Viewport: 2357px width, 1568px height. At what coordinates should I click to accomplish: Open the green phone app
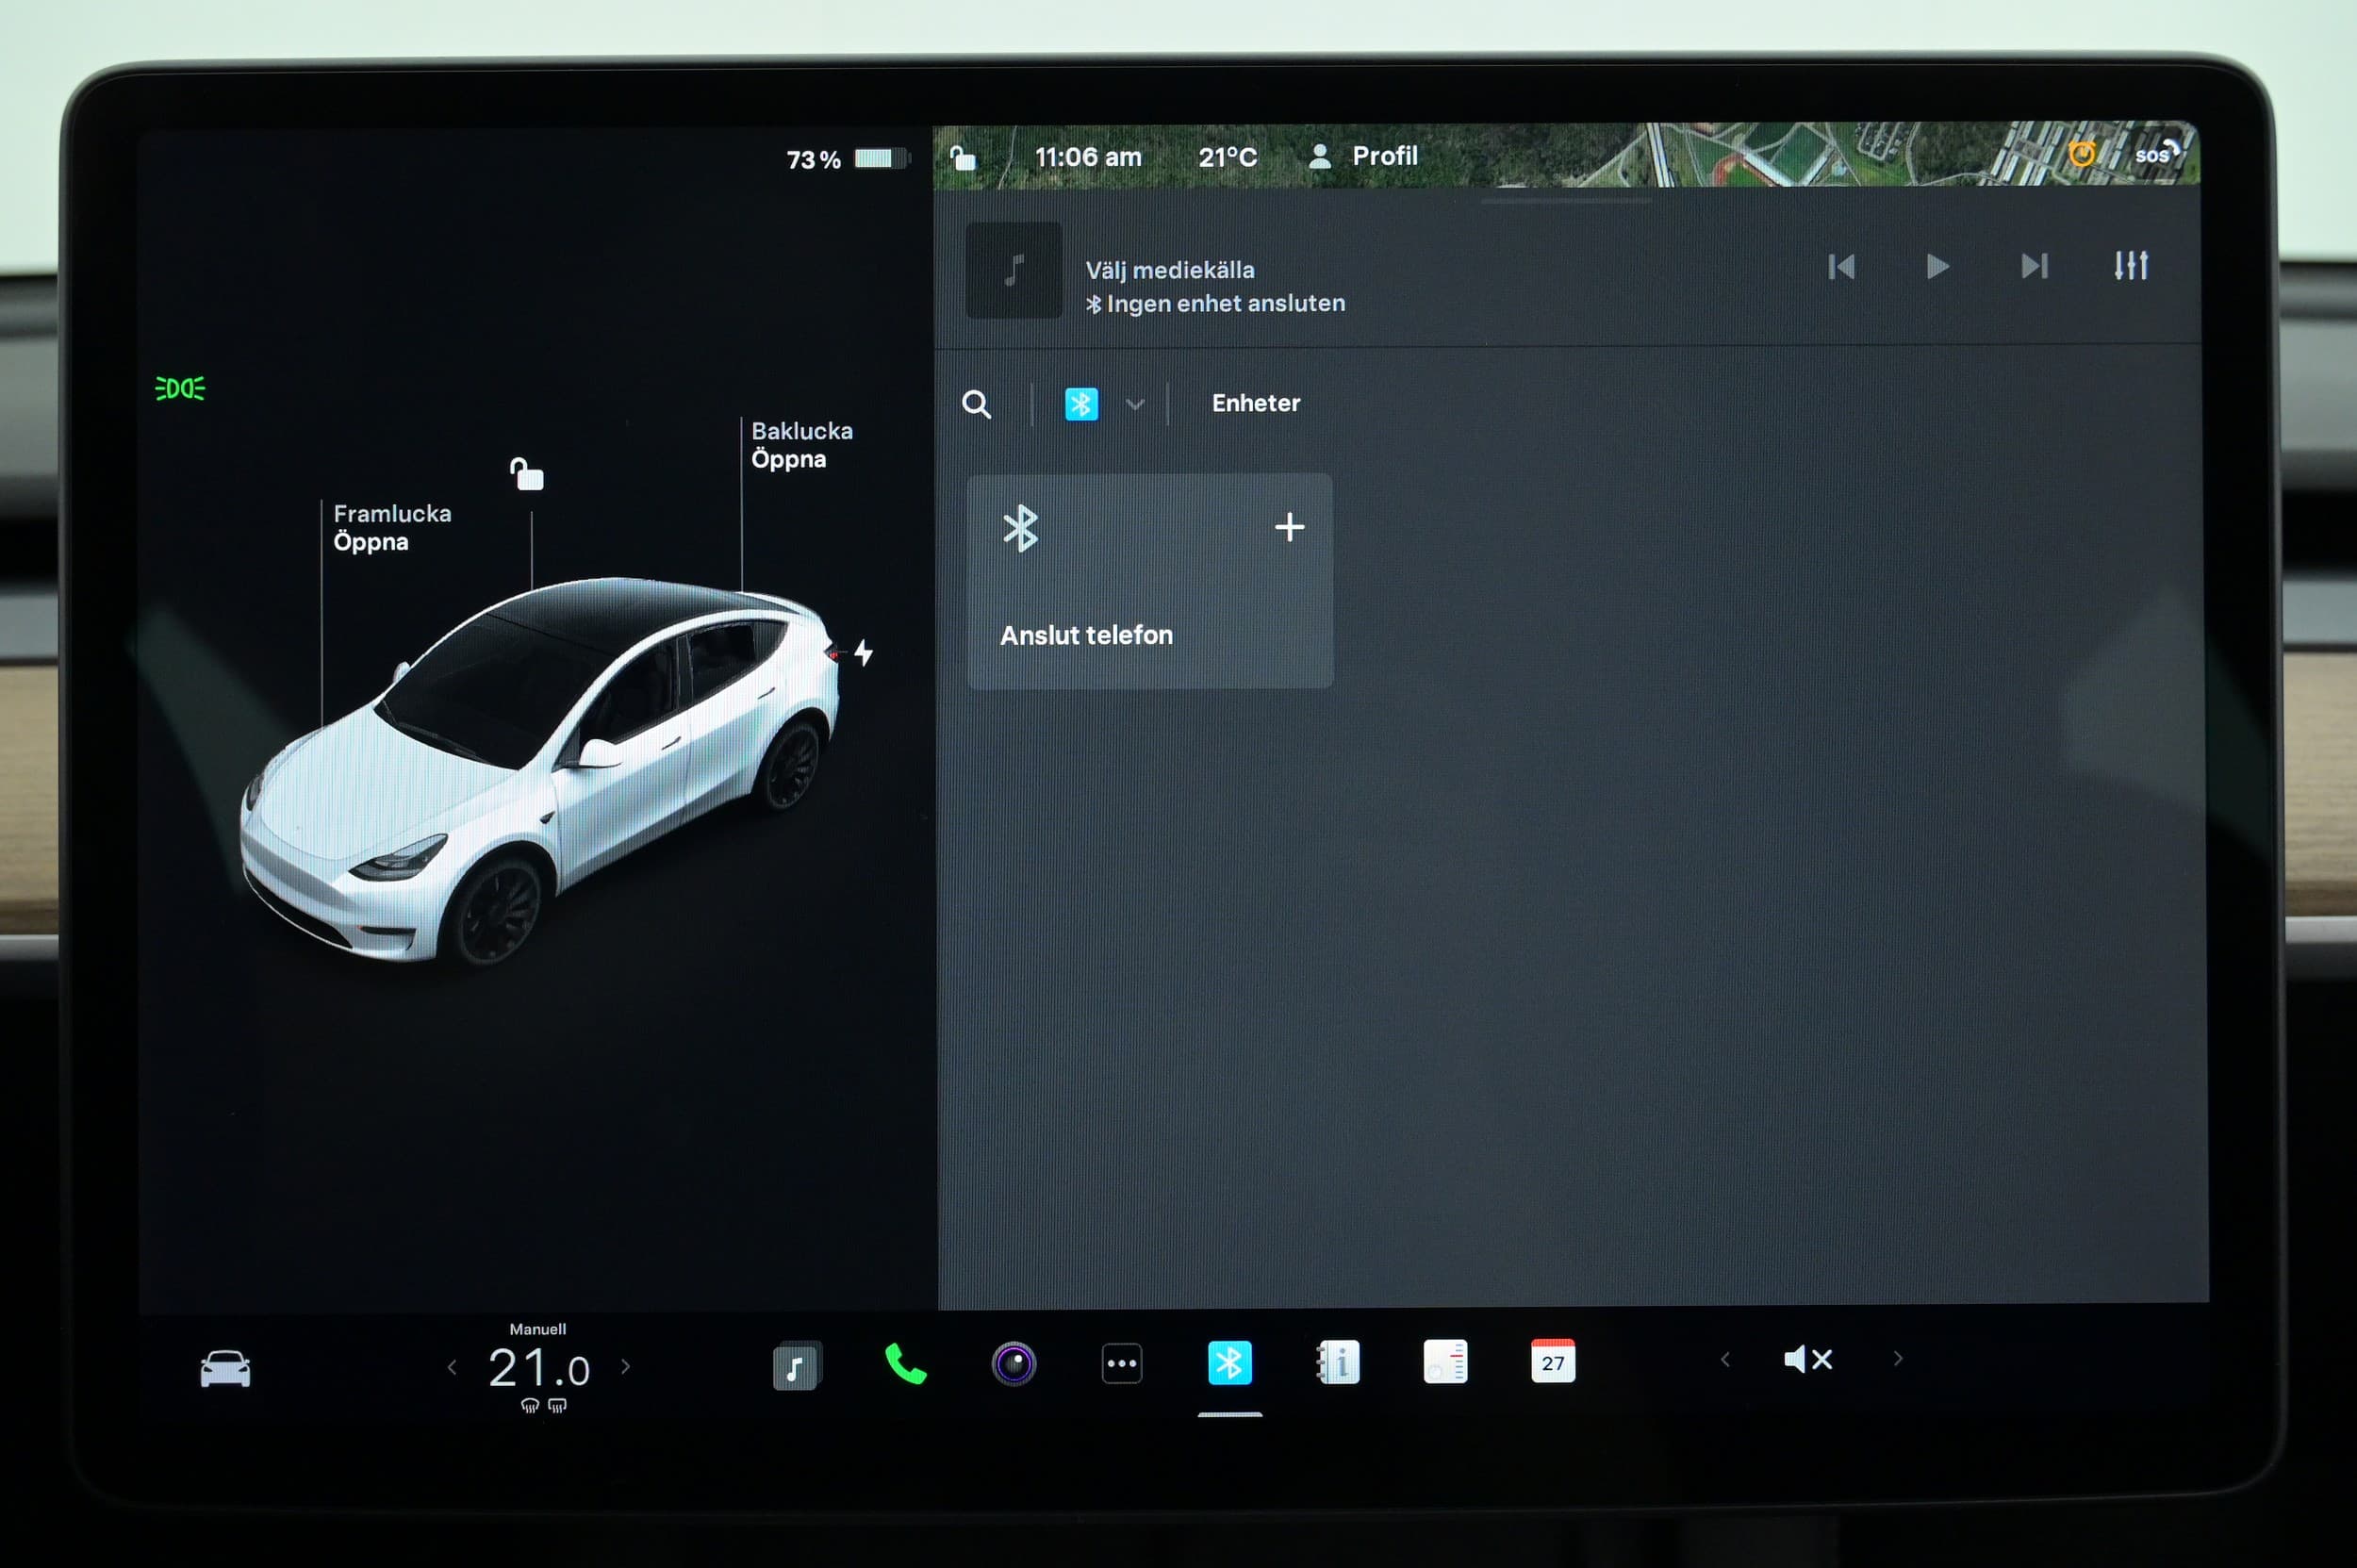[906, 1364]
